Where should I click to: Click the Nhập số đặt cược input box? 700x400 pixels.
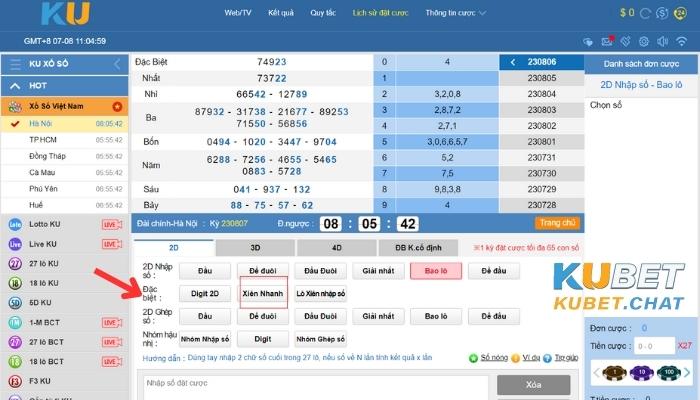point(316,388)
